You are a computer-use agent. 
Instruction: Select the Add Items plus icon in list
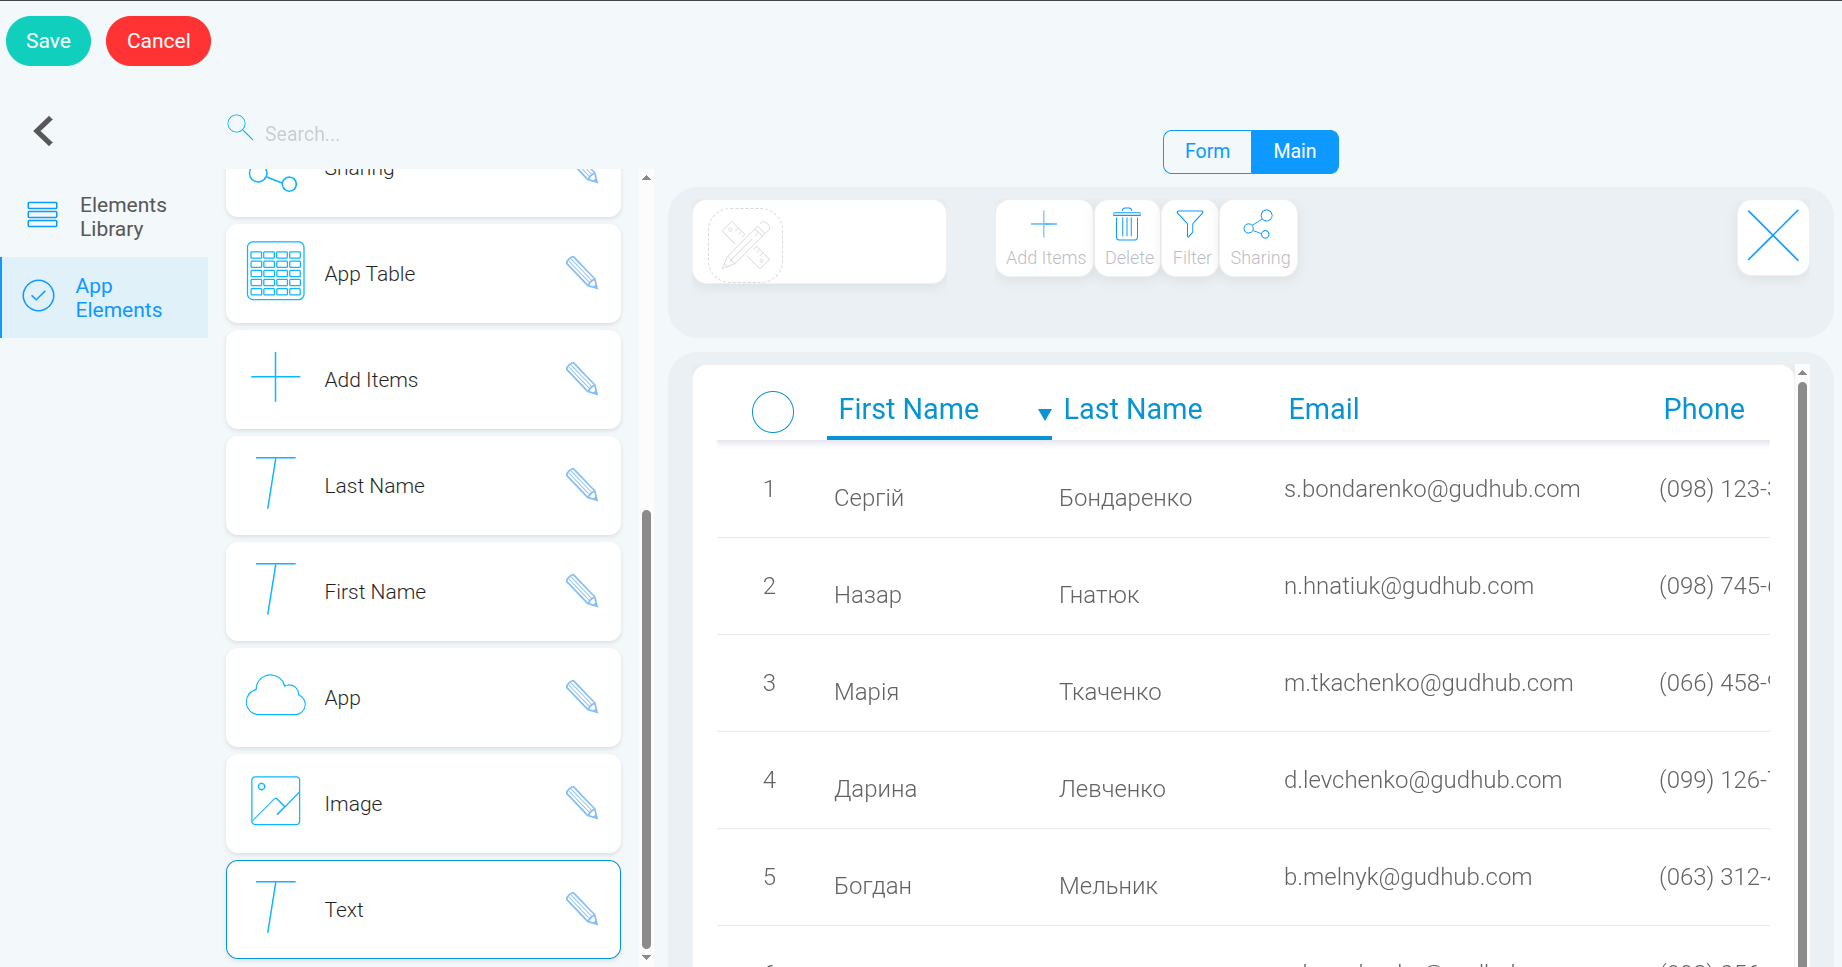[x=276, y=377]
